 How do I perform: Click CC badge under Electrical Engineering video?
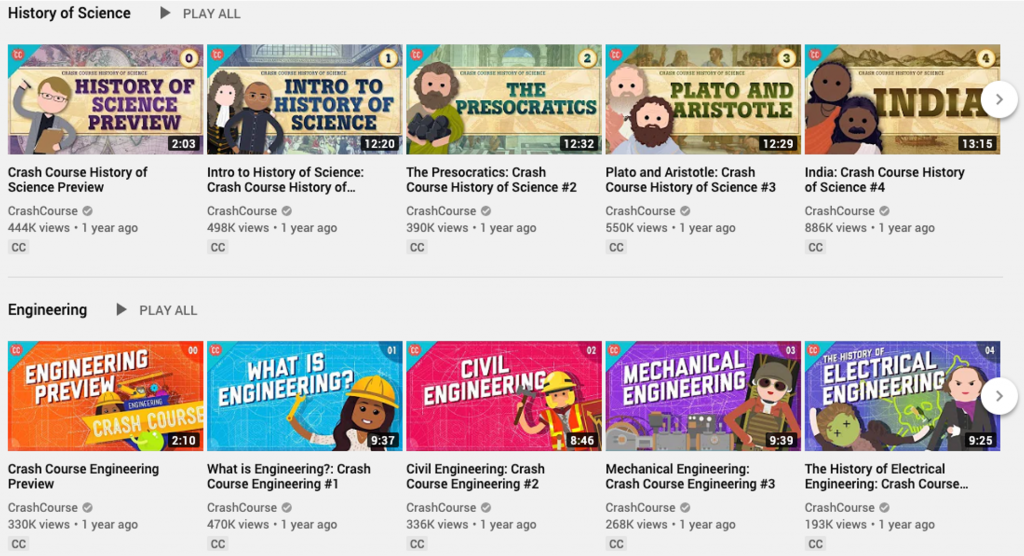(x=815, y=544)
